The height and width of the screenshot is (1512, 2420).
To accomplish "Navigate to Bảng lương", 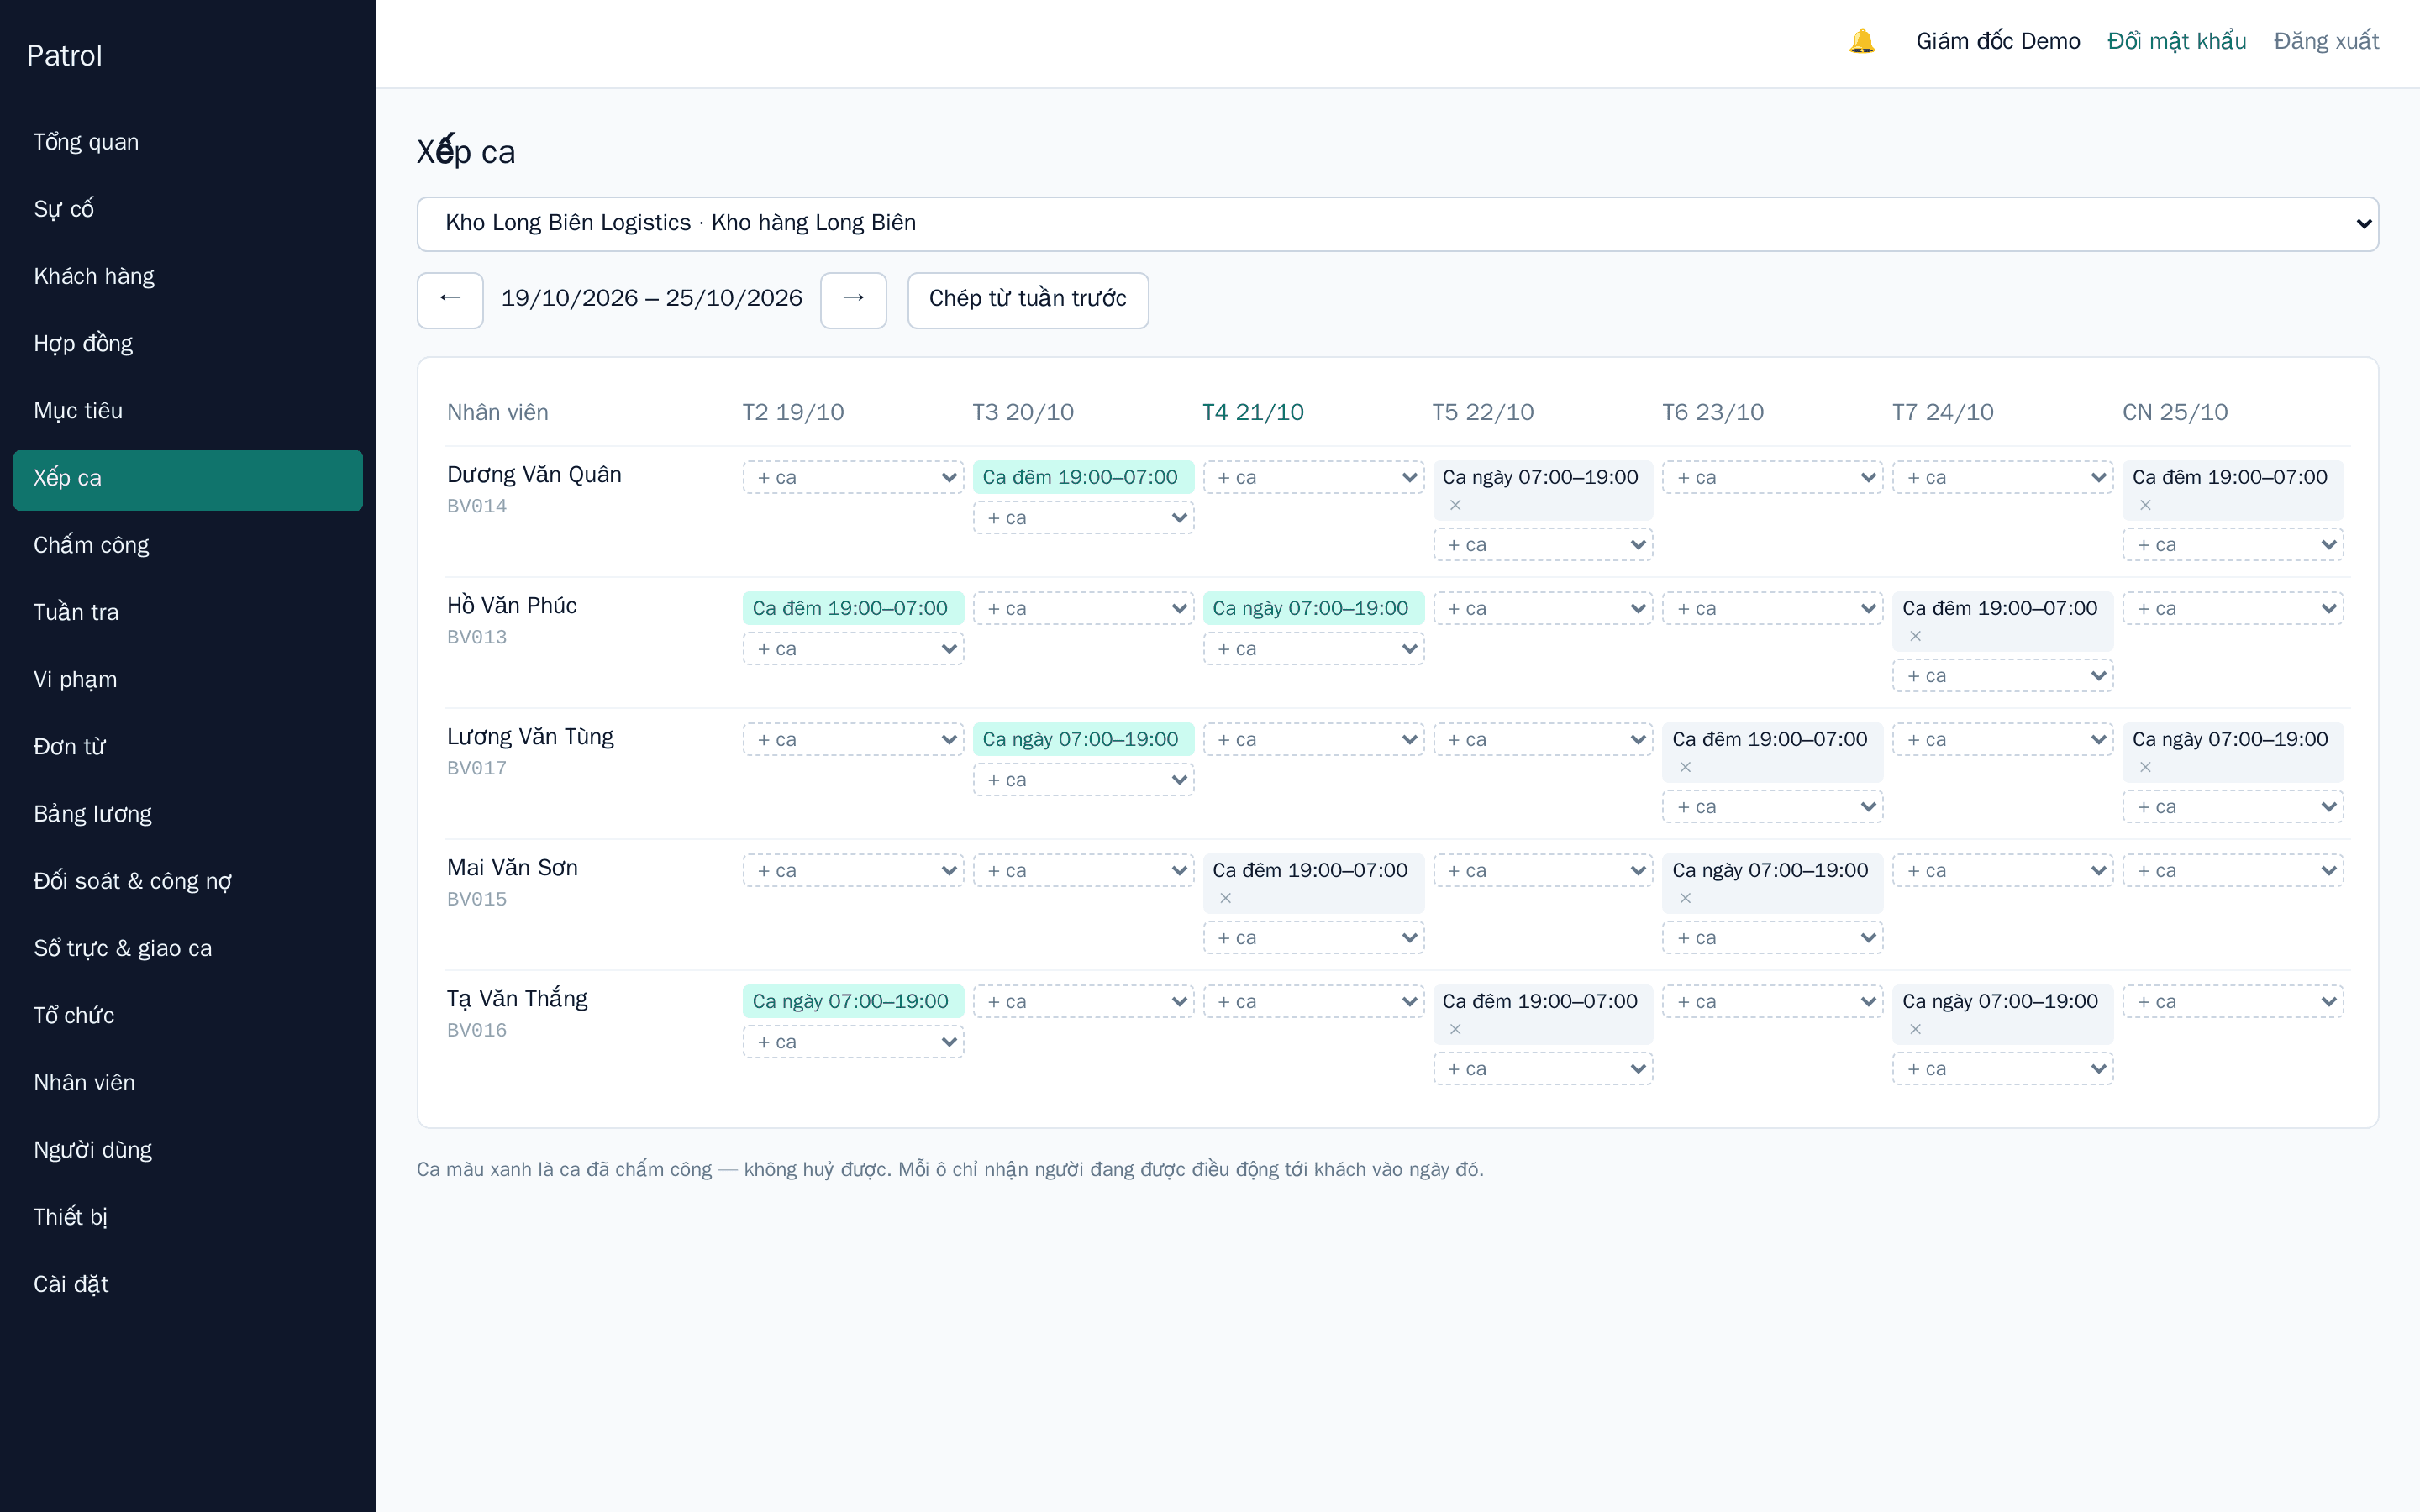I will tap(188, 814).
